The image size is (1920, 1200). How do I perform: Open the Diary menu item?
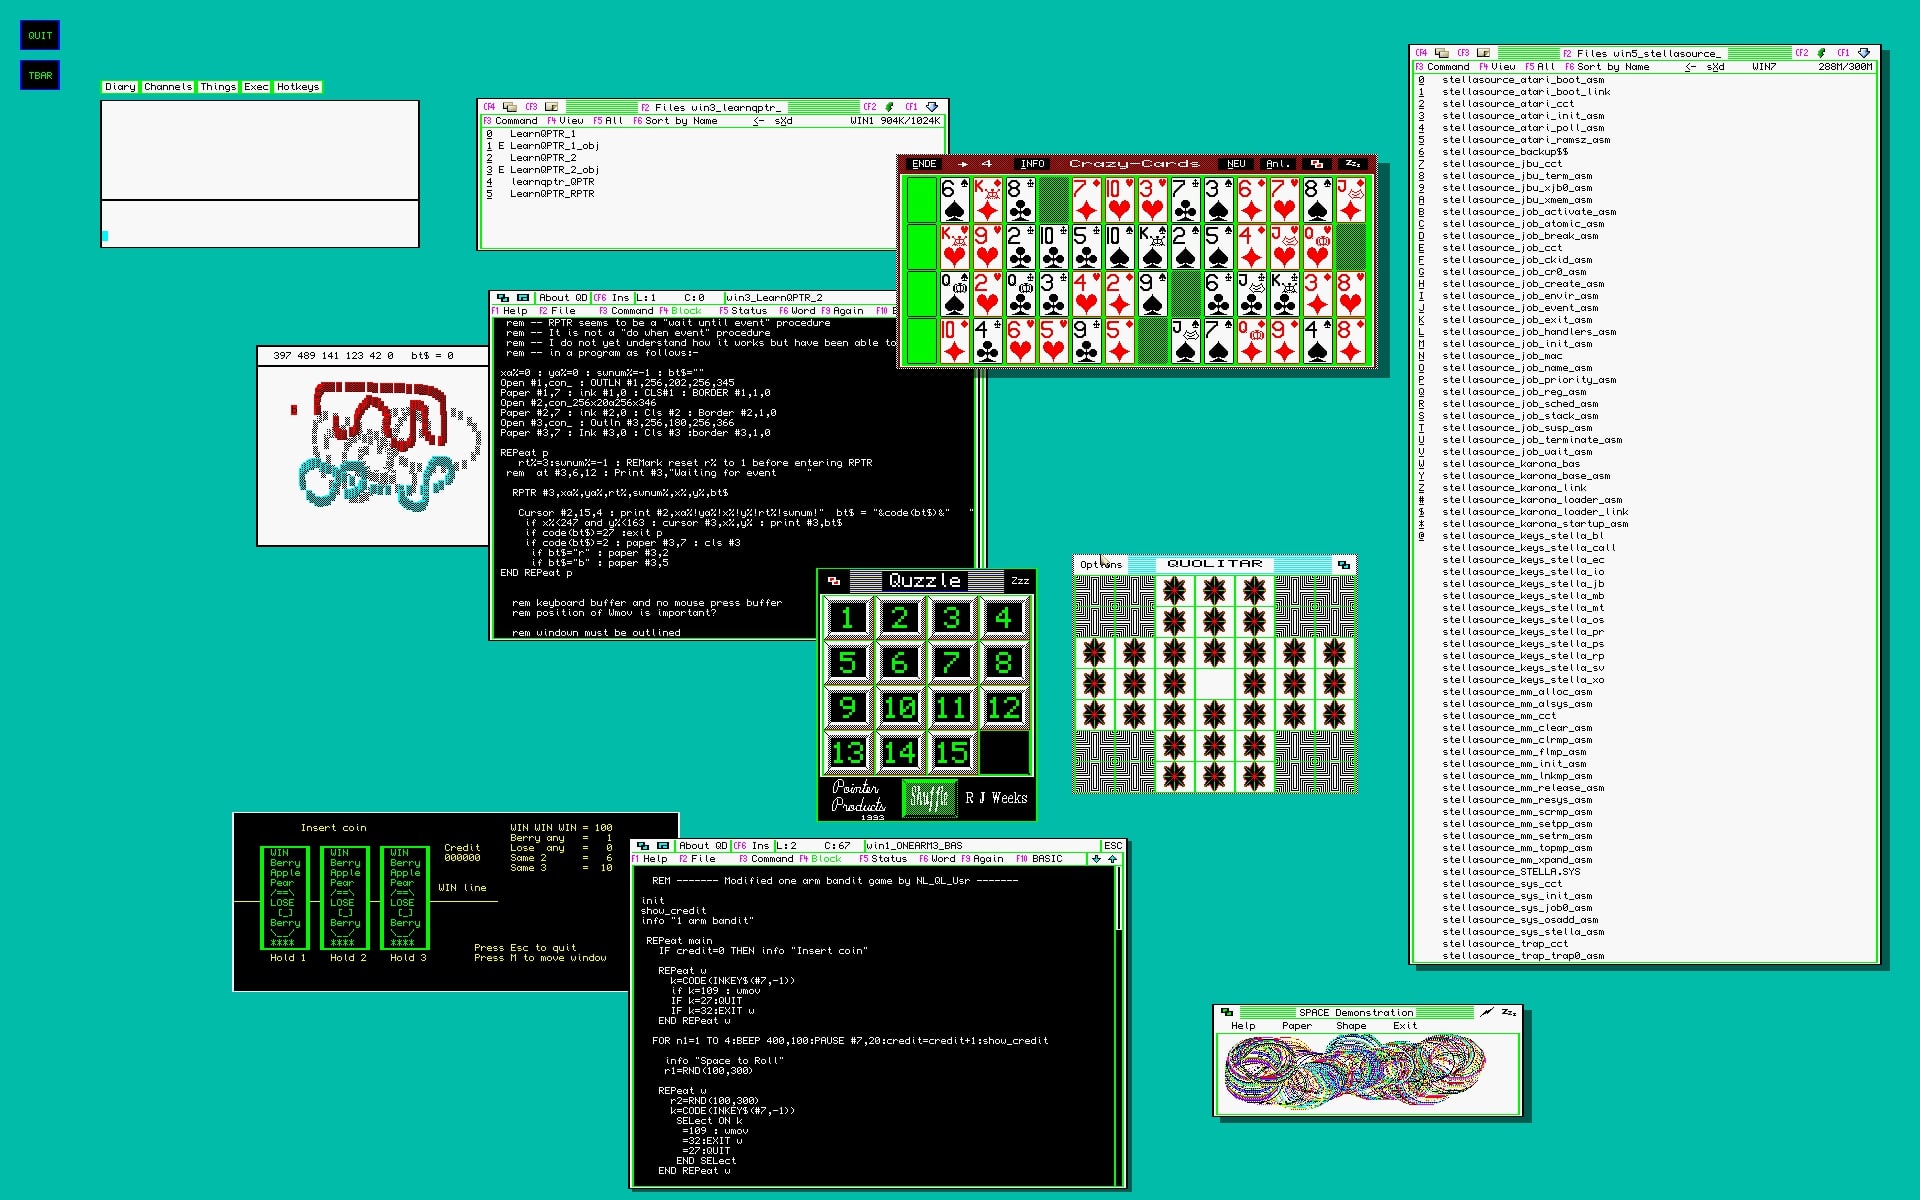click(120, 87)
